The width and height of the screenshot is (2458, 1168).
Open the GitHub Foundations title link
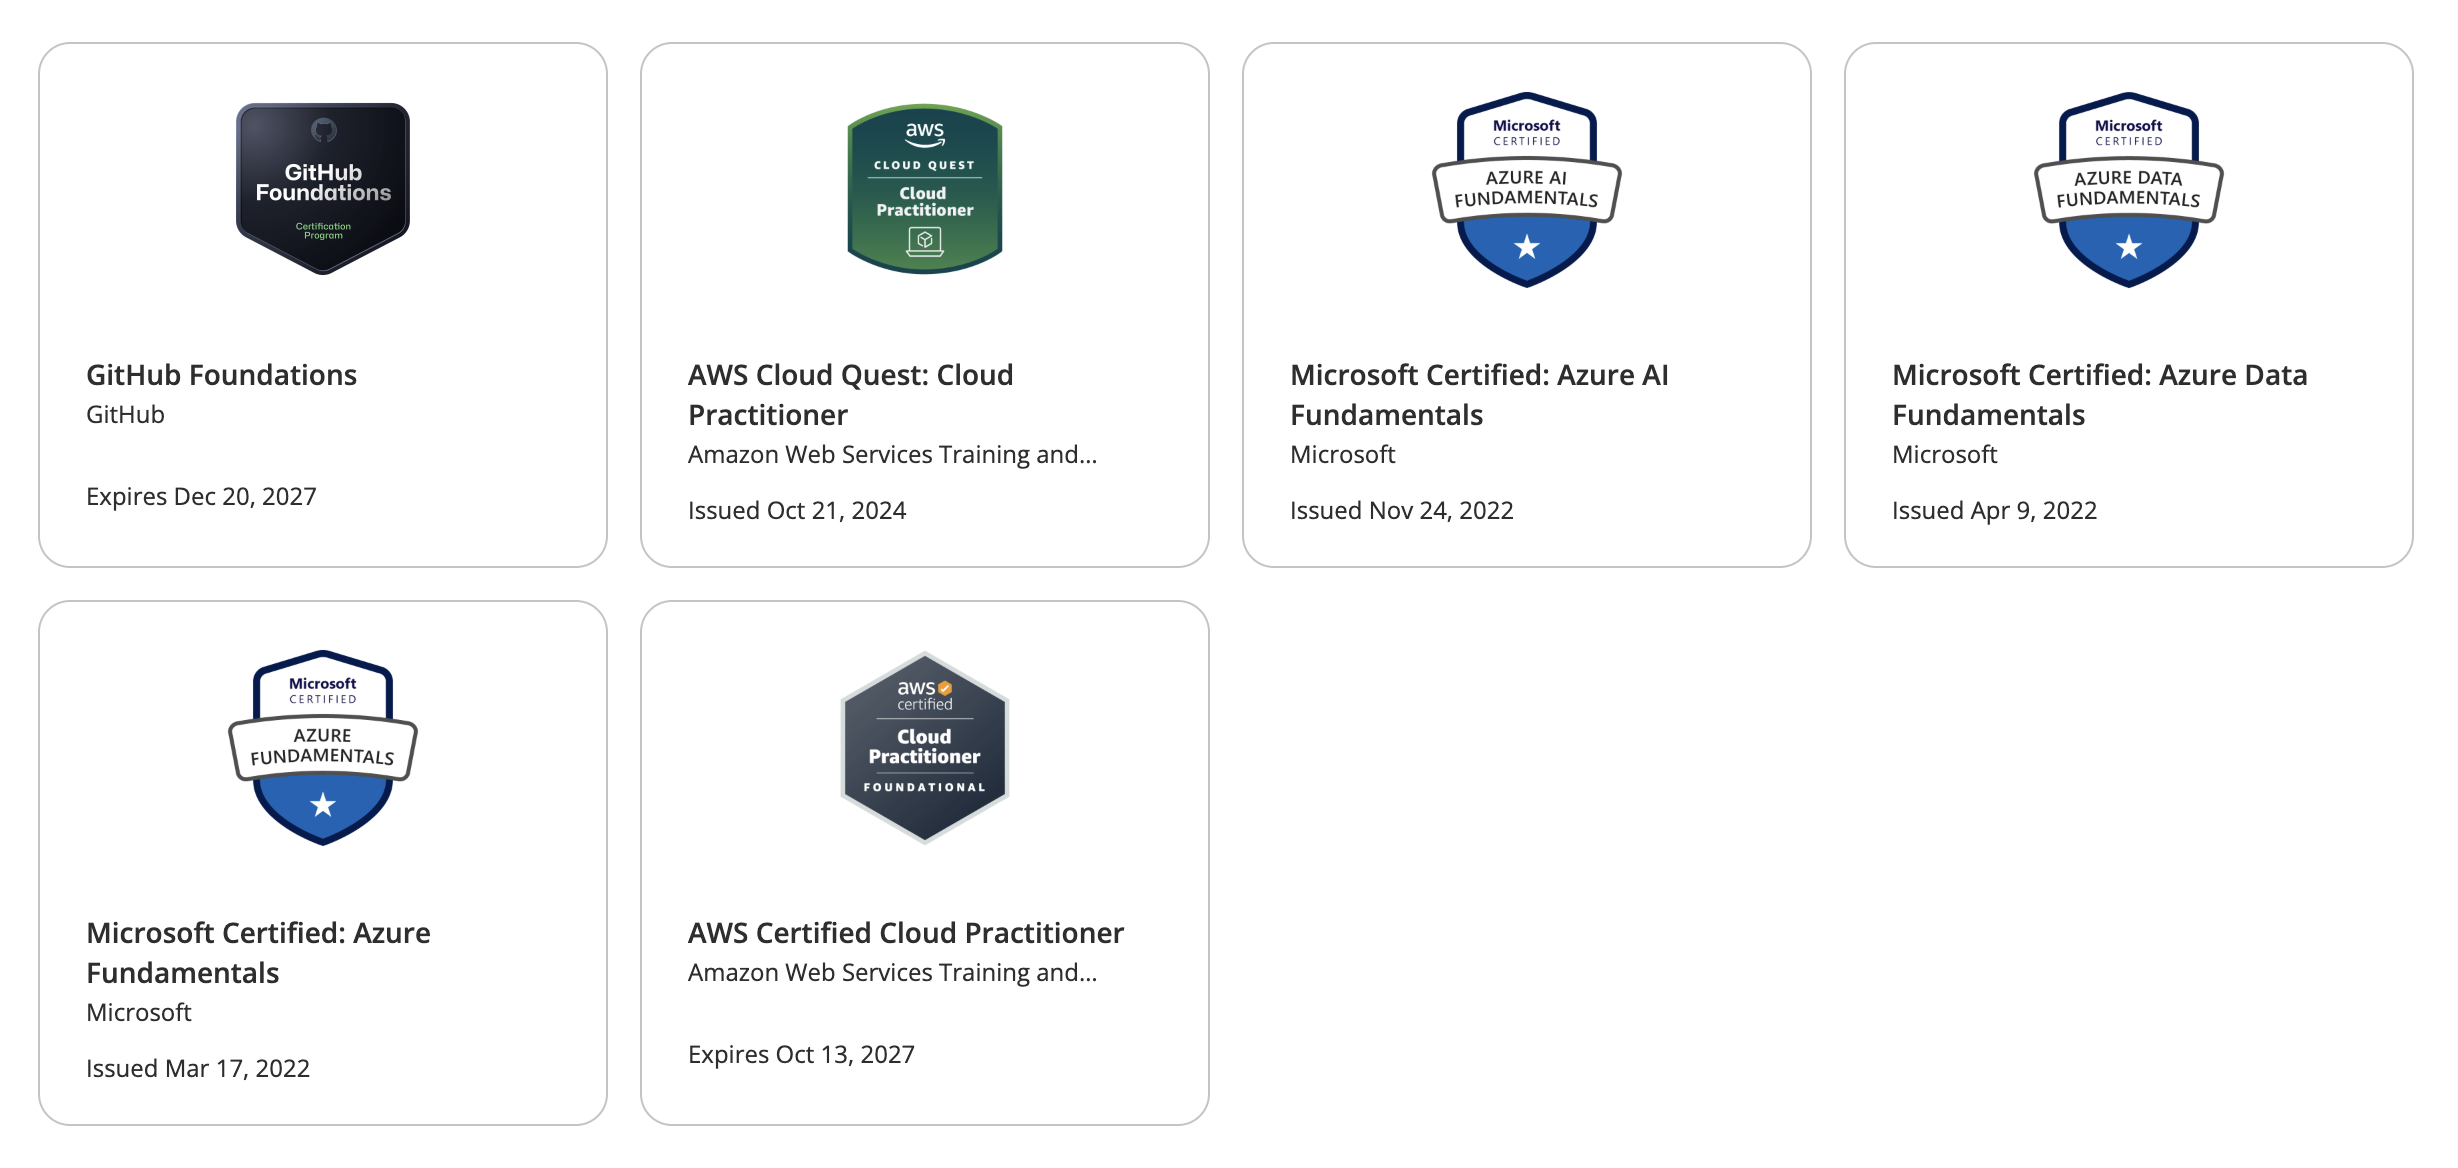[221, 375]
